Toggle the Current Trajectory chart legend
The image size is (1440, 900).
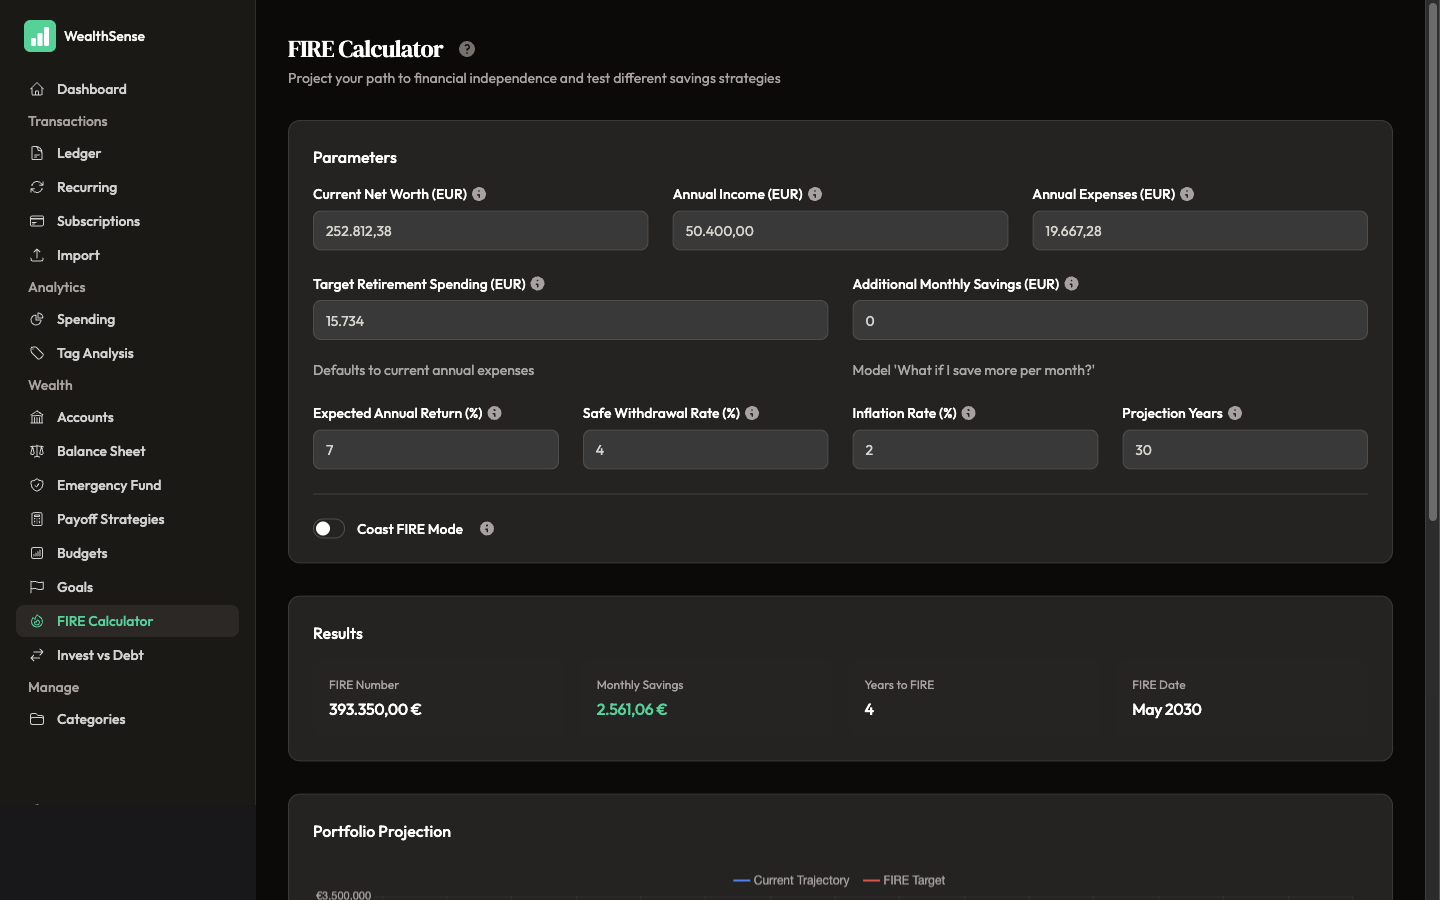(x=791, y=880)
